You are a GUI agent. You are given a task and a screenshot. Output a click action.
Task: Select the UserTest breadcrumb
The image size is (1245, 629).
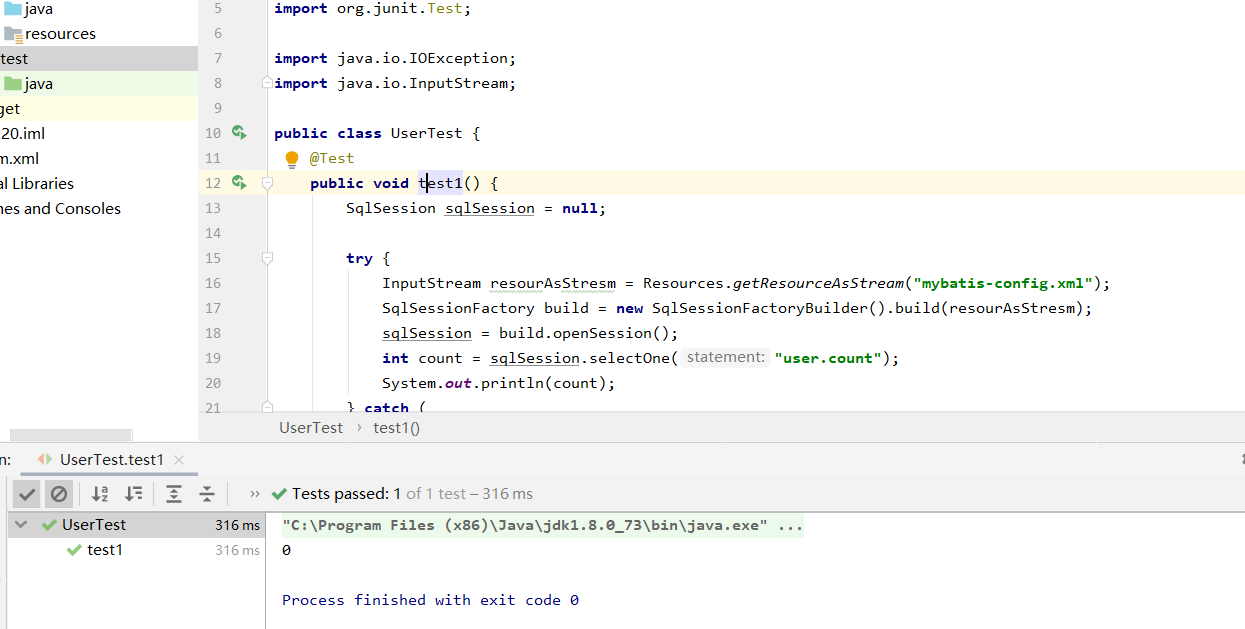point(311,427)
